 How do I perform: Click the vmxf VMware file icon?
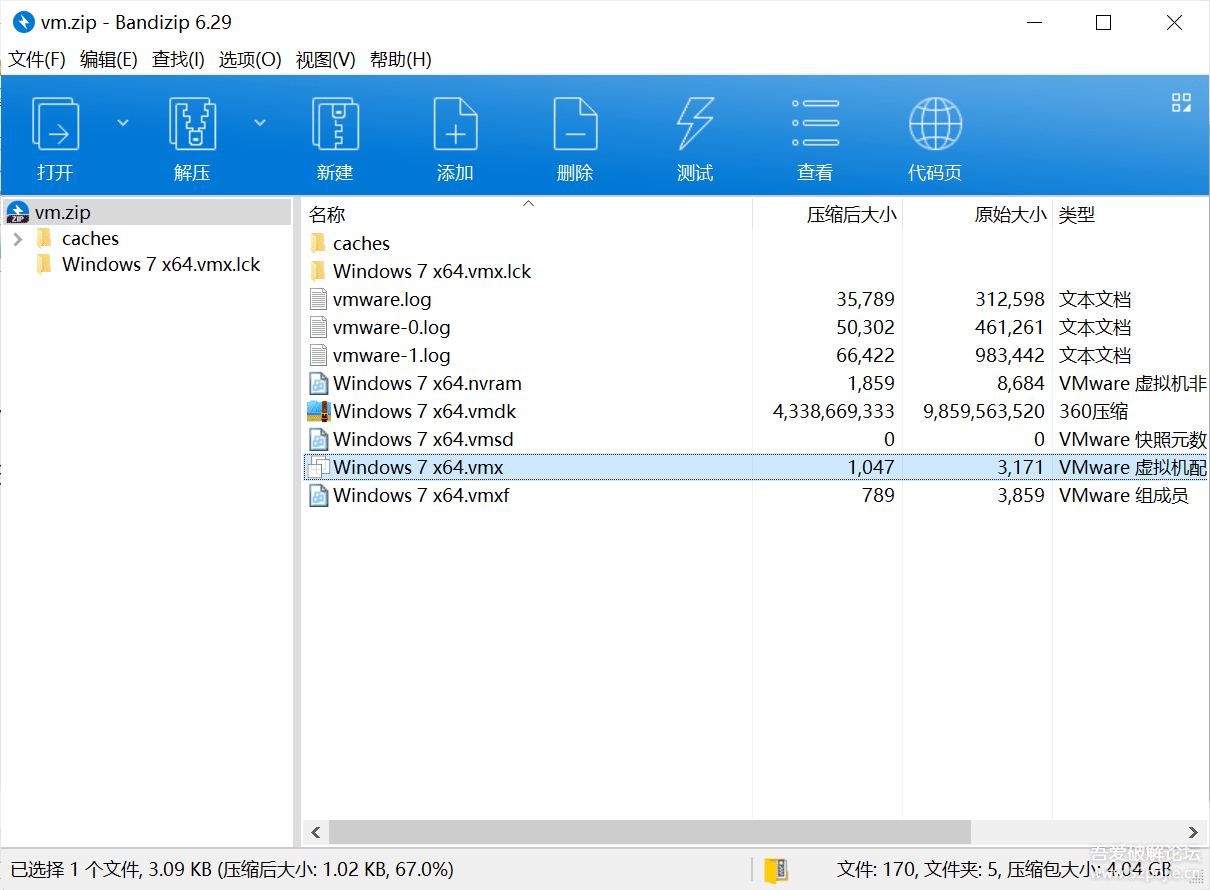point(318,495)
